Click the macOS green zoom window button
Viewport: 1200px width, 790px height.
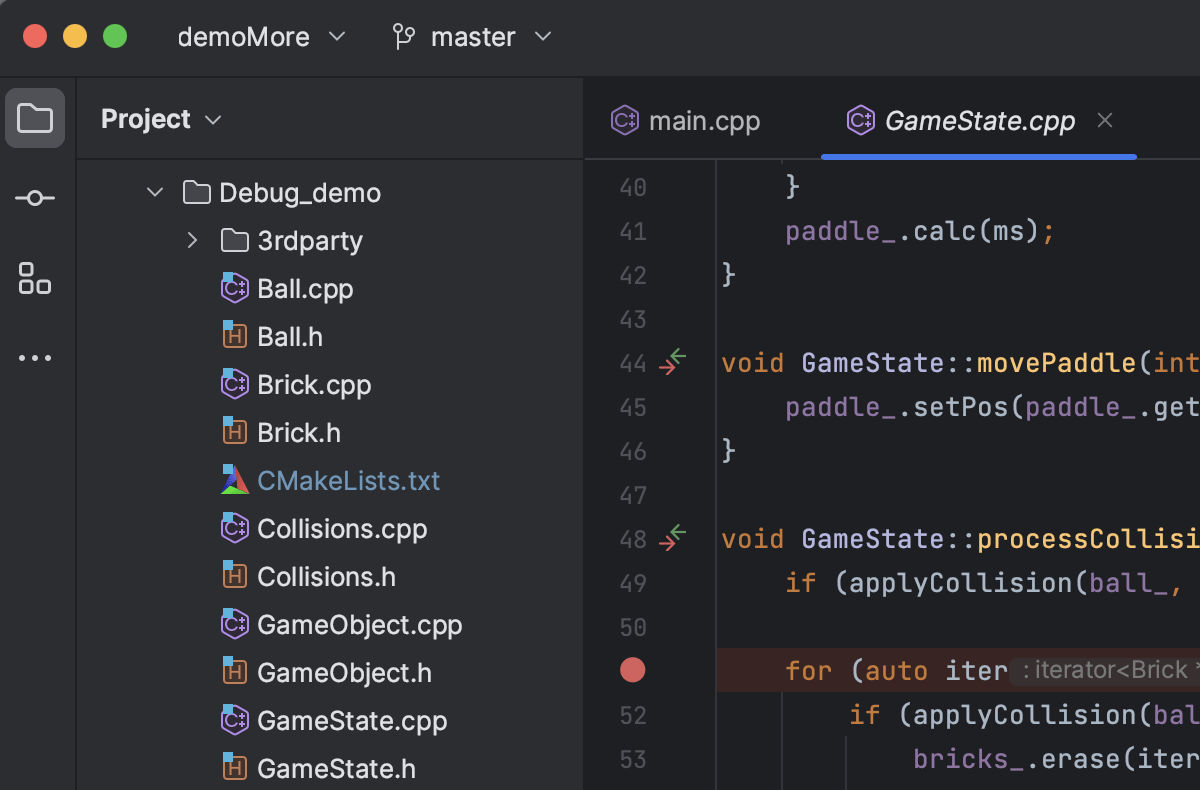115,37
